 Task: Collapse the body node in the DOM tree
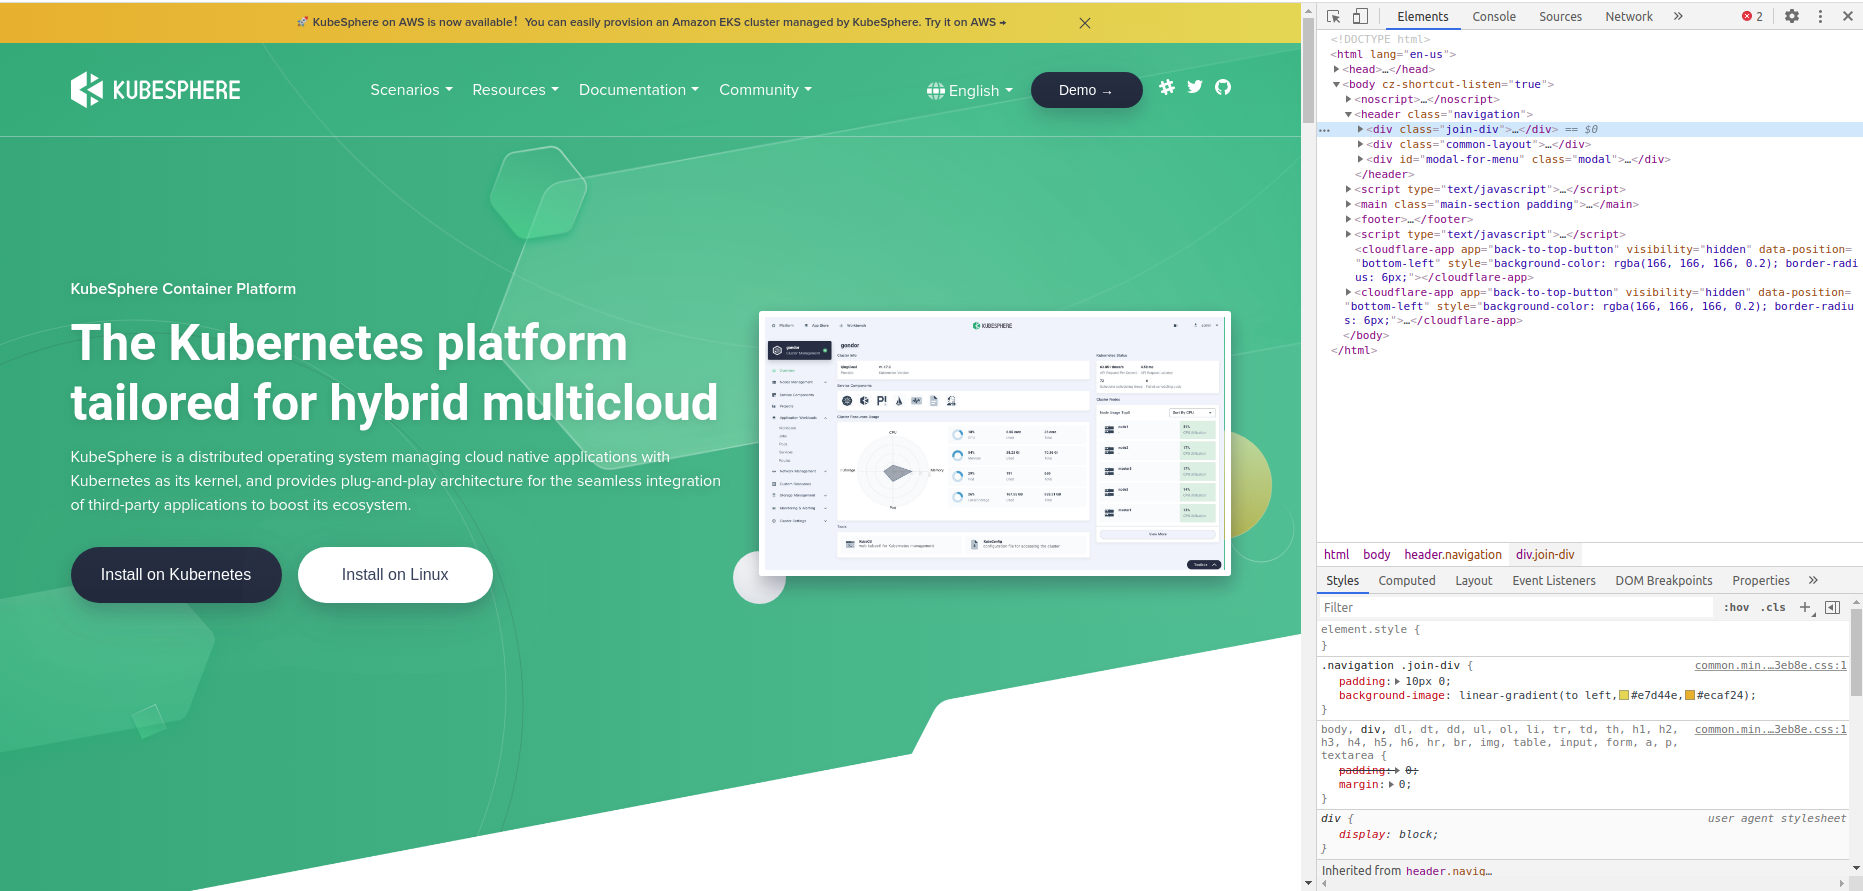1337,85
